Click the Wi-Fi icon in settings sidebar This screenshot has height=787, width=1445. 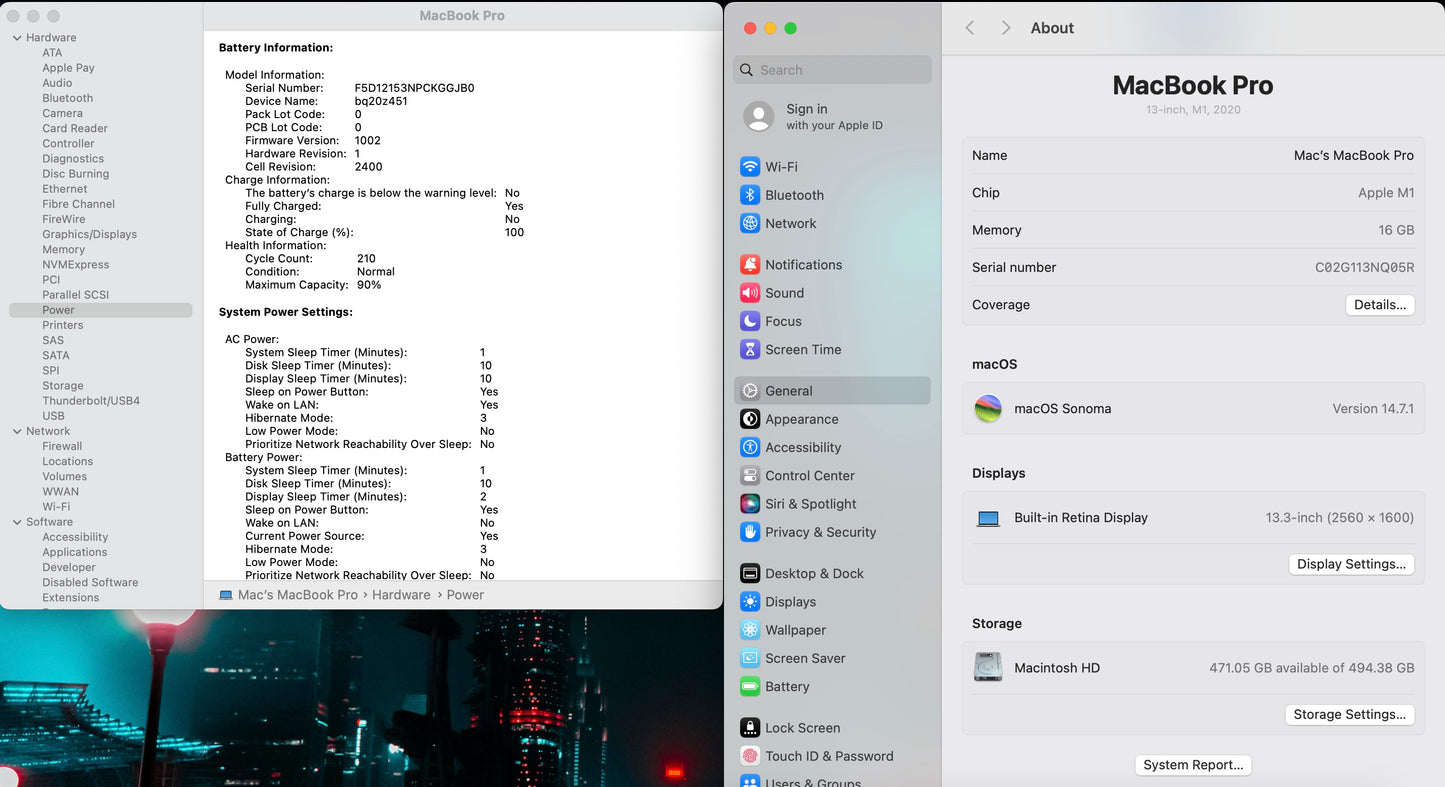[x=749, y=167]
